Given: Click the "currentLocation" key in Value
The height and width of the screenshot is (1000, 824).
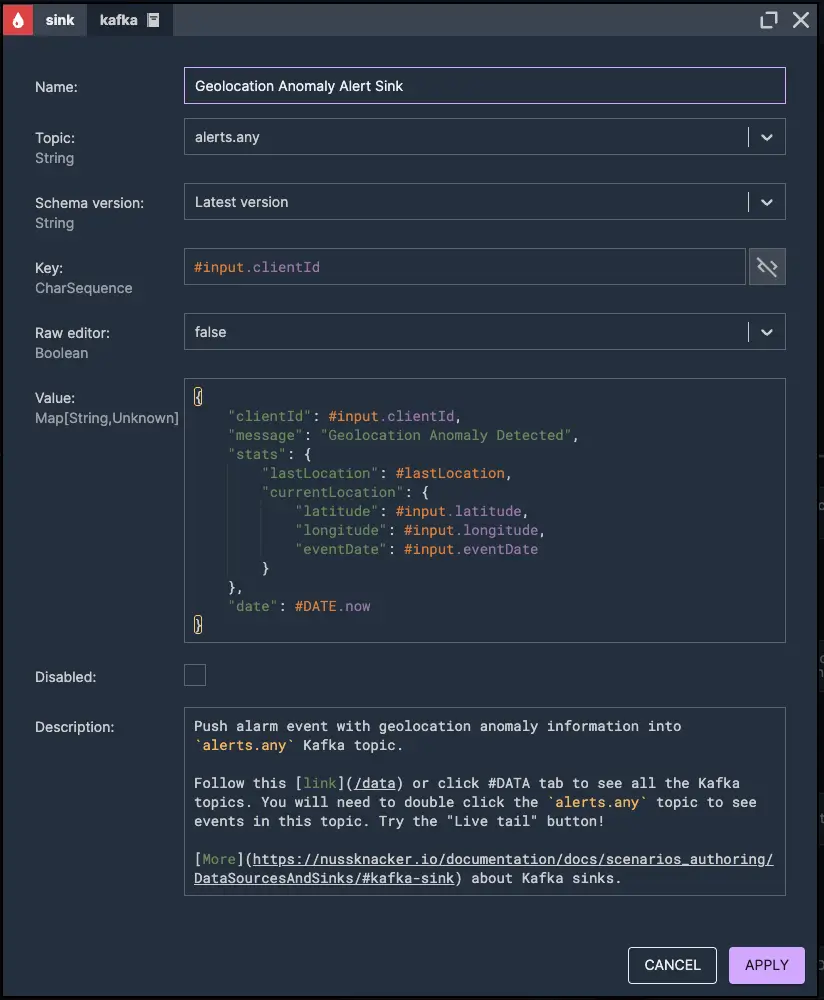Looking at the screenshot, I should 332,492.
